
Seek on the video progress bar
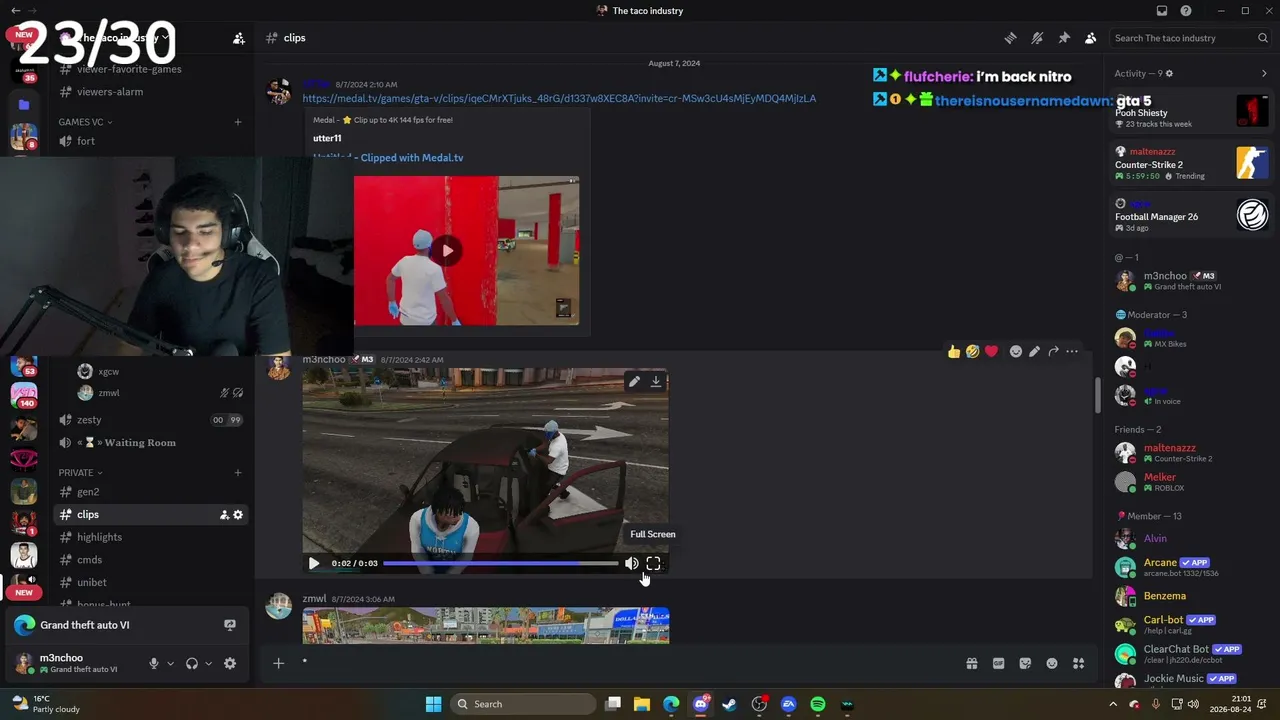(x=501, y=563)
